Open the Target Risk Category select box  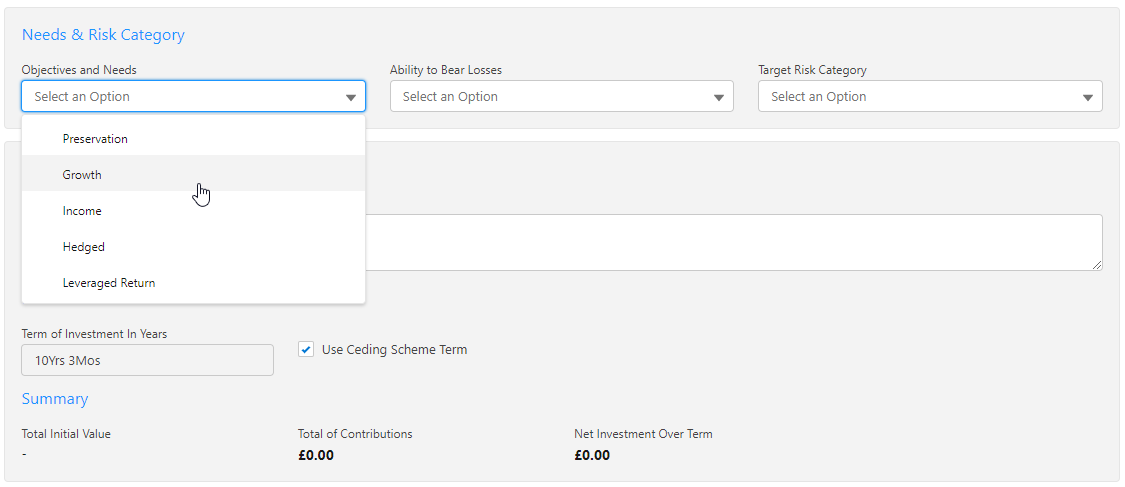click(x=918, y=97)
